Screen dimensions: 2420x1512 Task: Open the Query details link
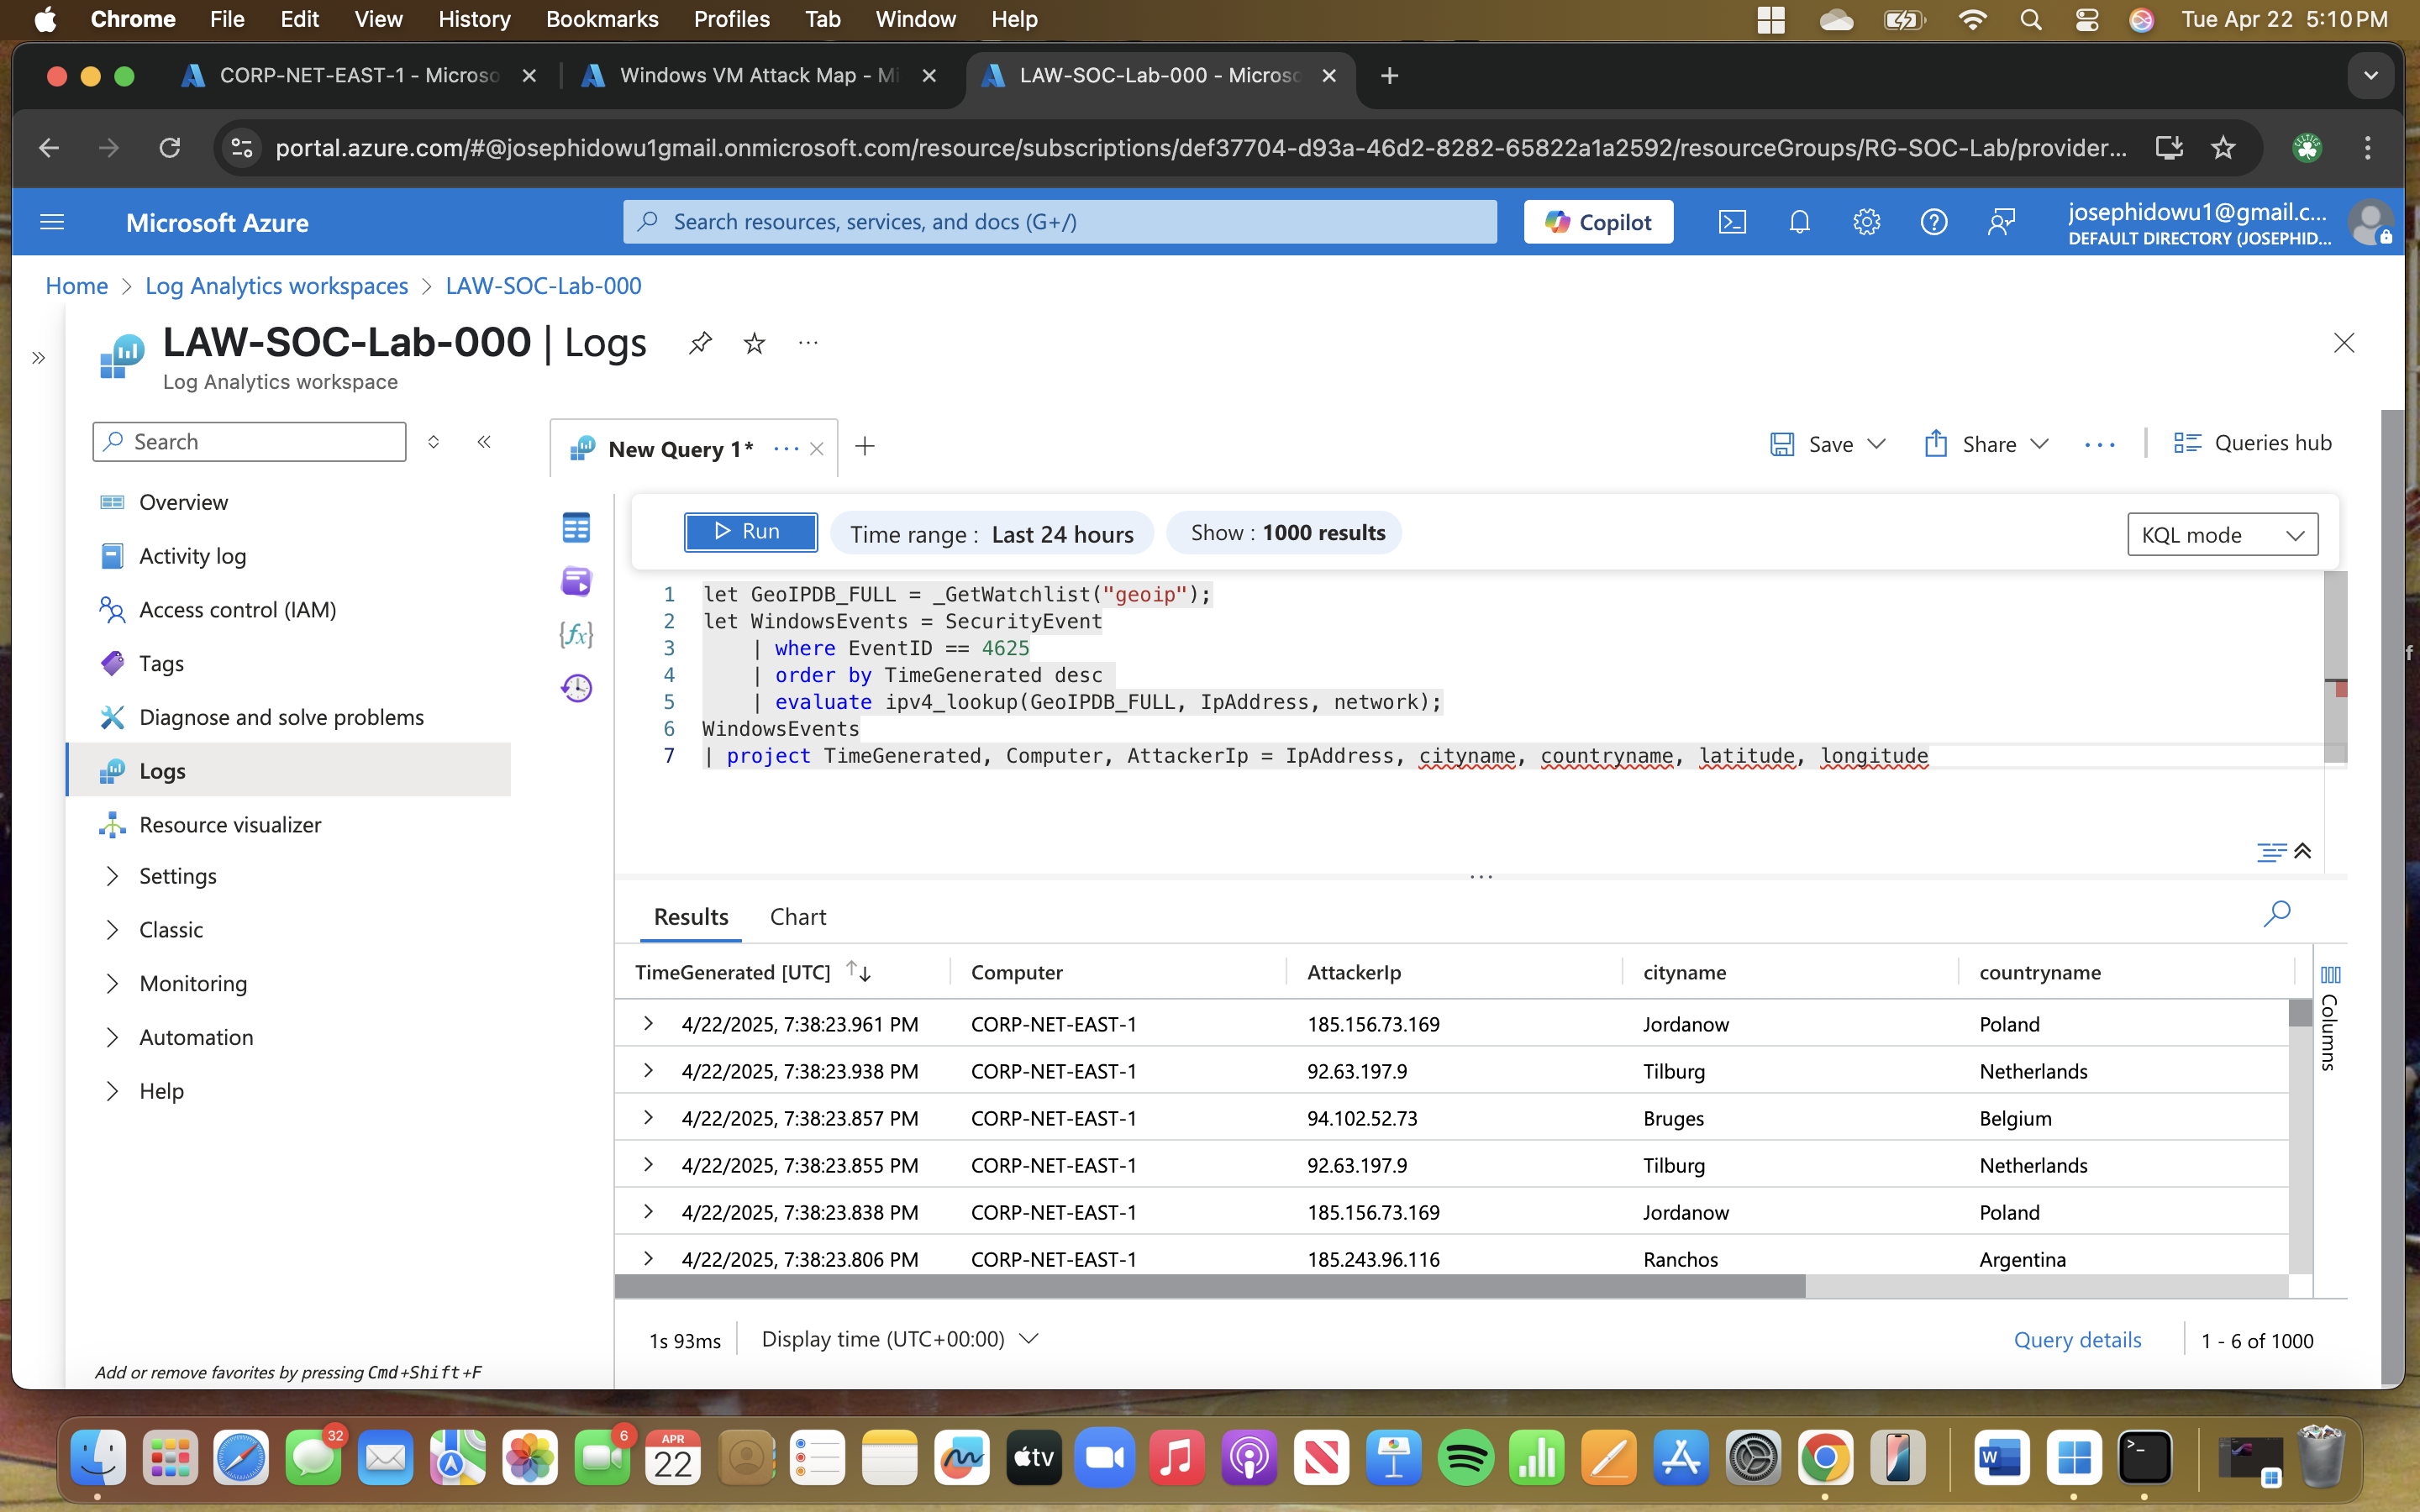tap(2077, 1340)
